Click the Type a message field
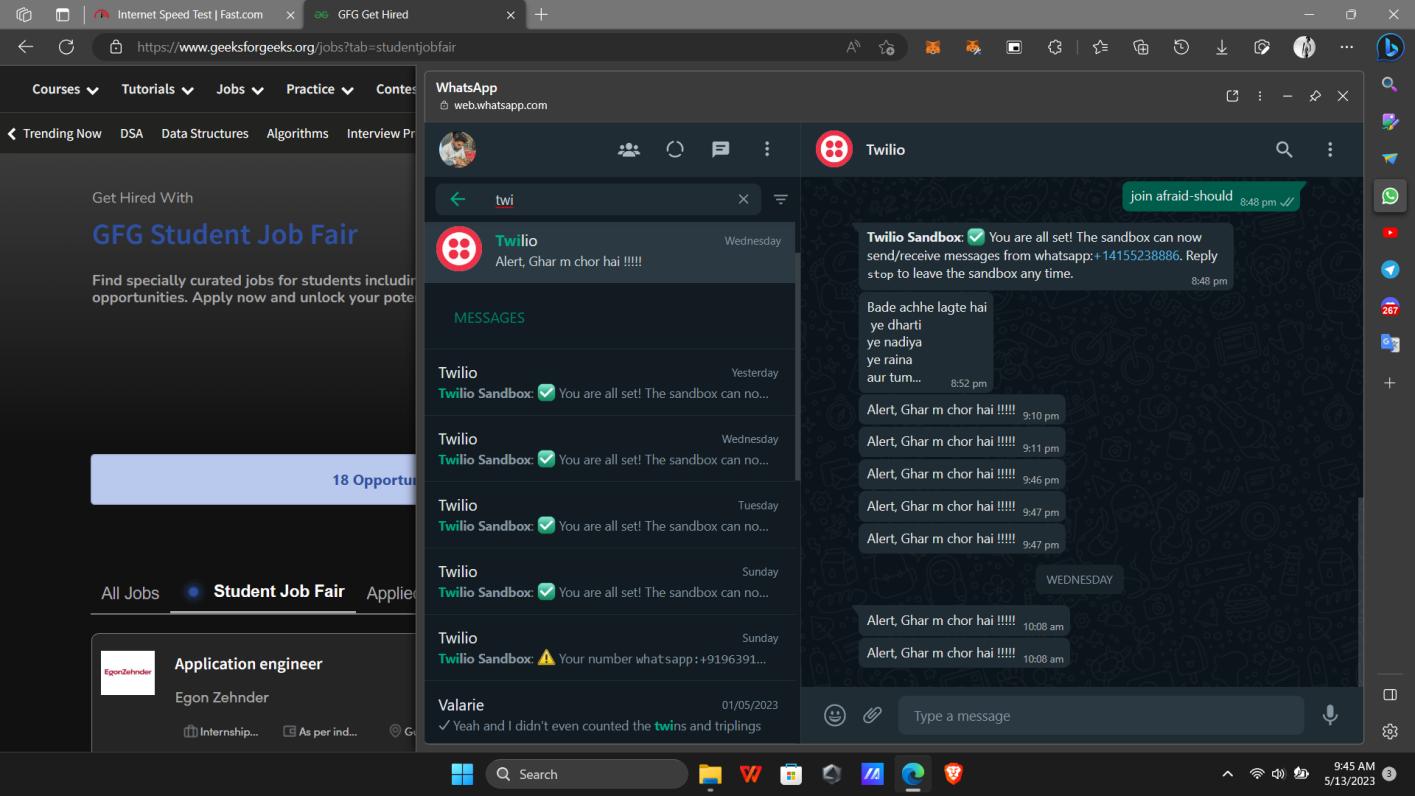This screenshot has width=1415, height=796. click(1101, 715)
